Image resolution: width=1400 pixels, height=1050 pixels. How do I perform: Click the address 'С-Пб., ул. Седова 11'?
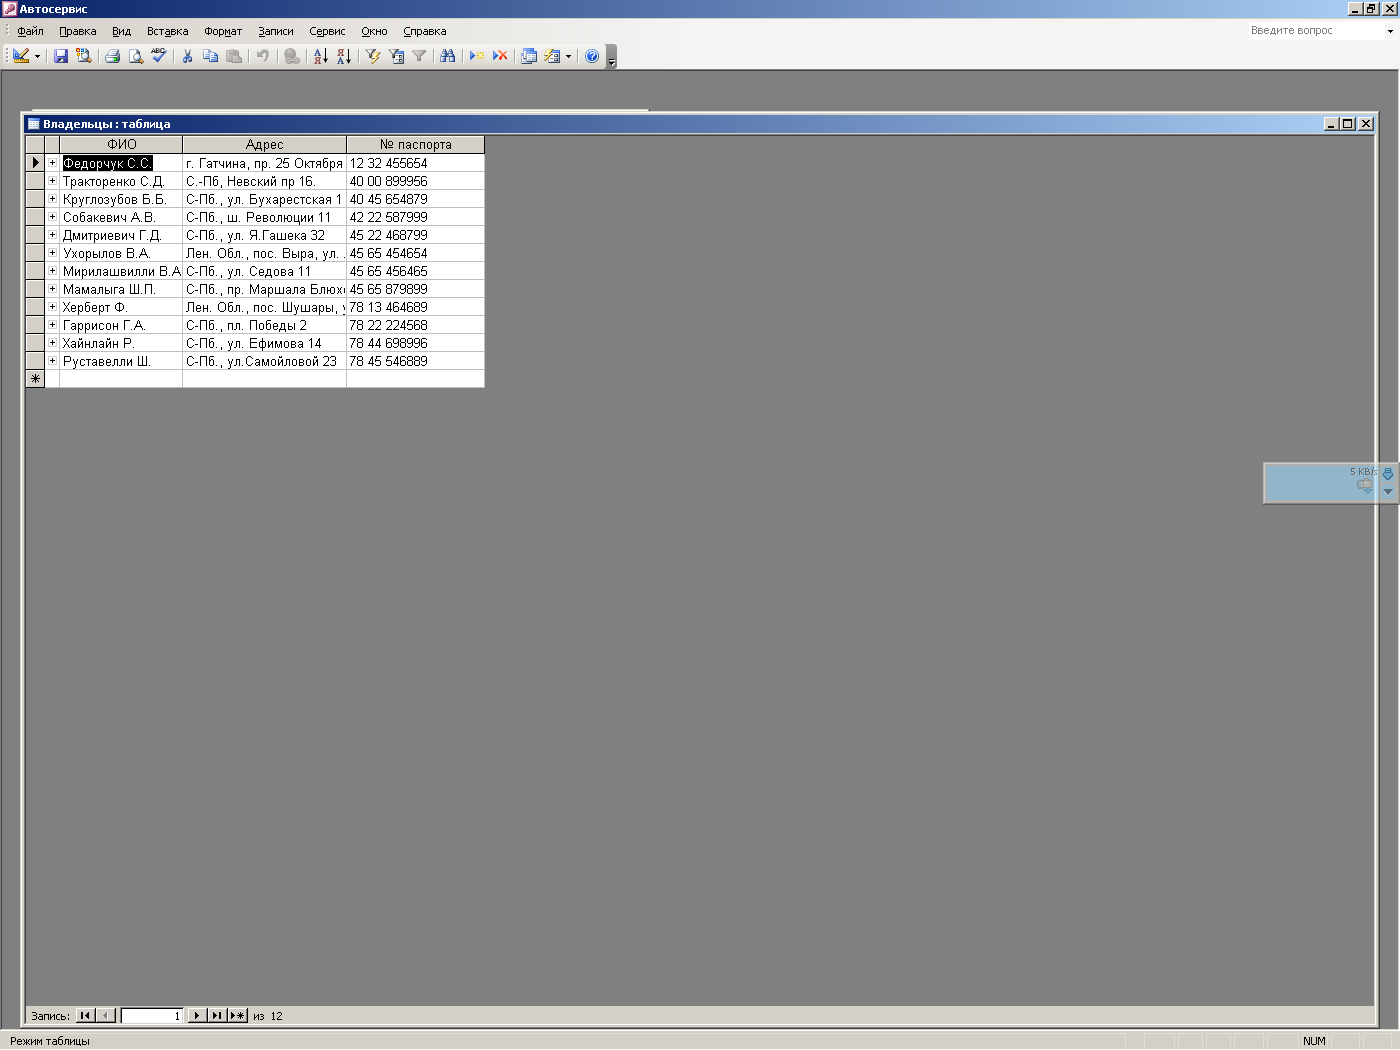[265, 271]
